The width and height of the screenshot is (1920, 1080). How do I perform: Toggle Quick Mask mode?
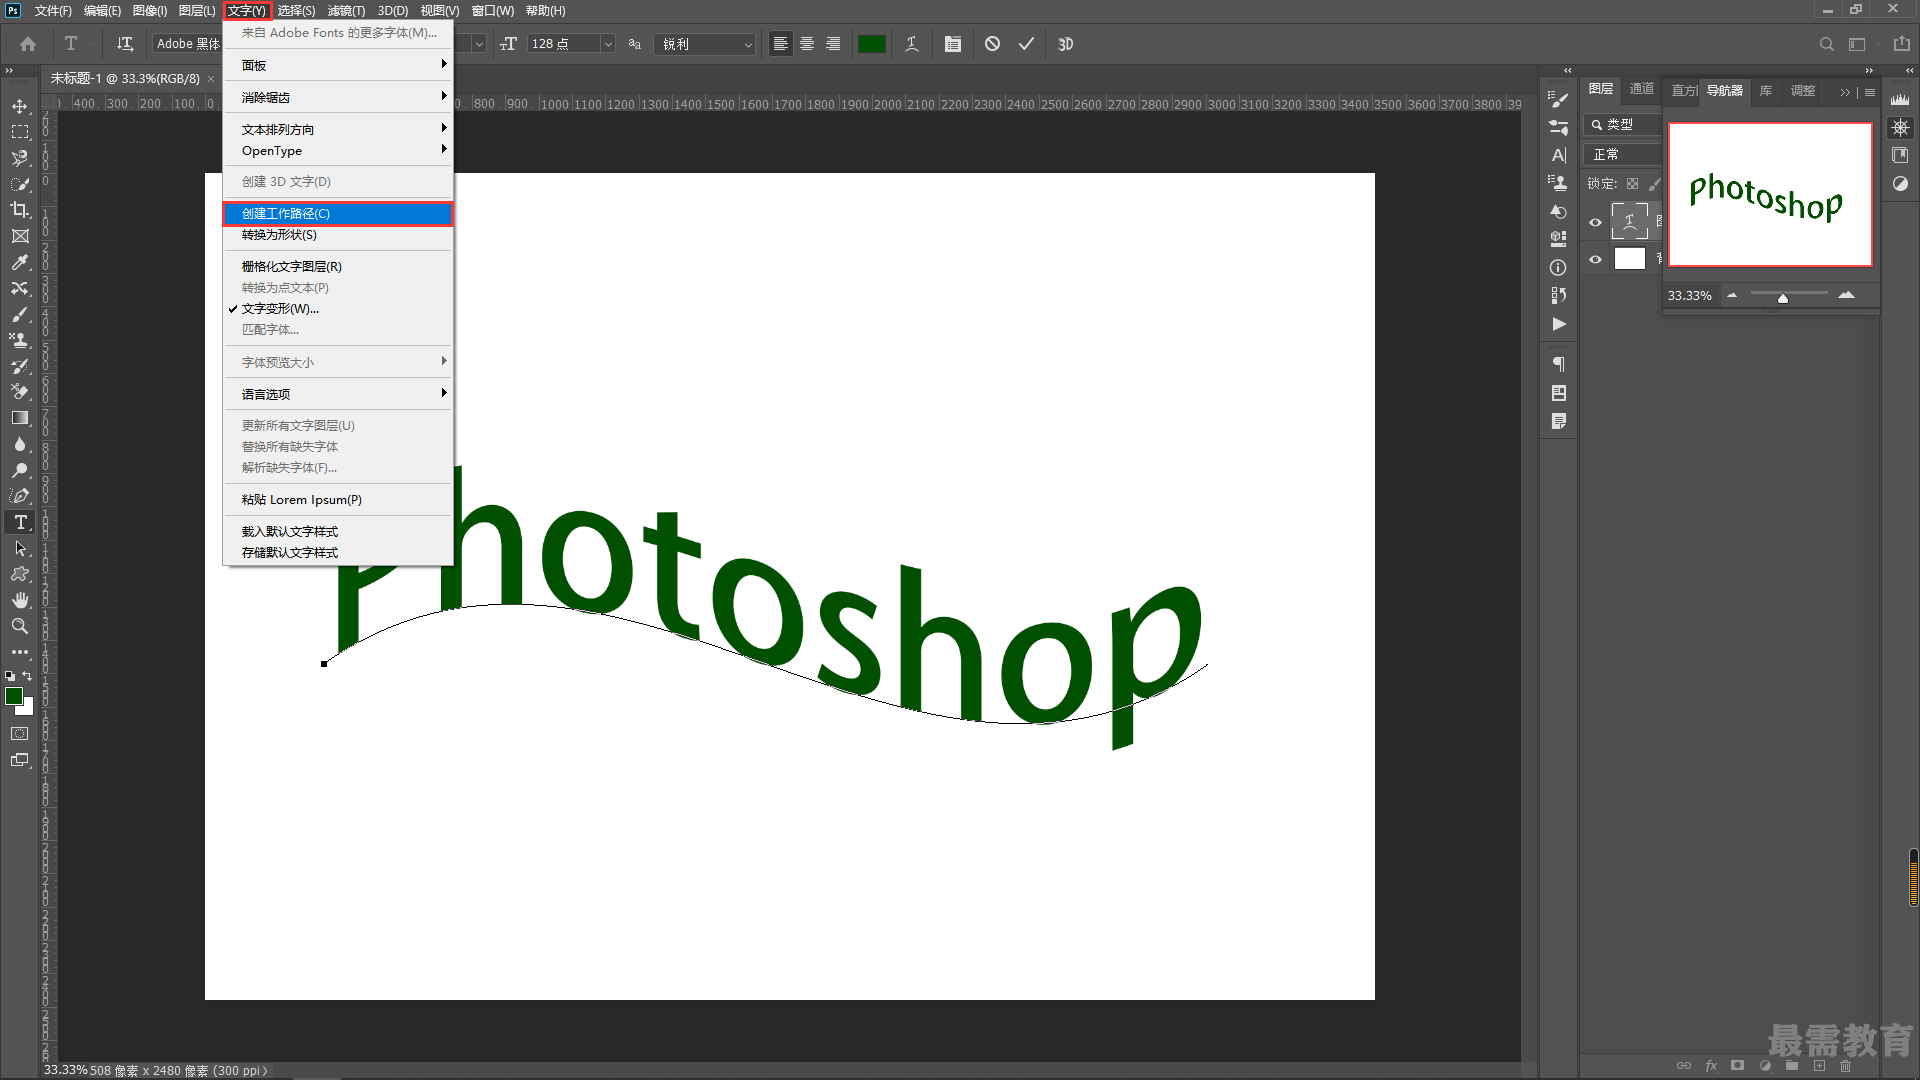coord(20,734)
